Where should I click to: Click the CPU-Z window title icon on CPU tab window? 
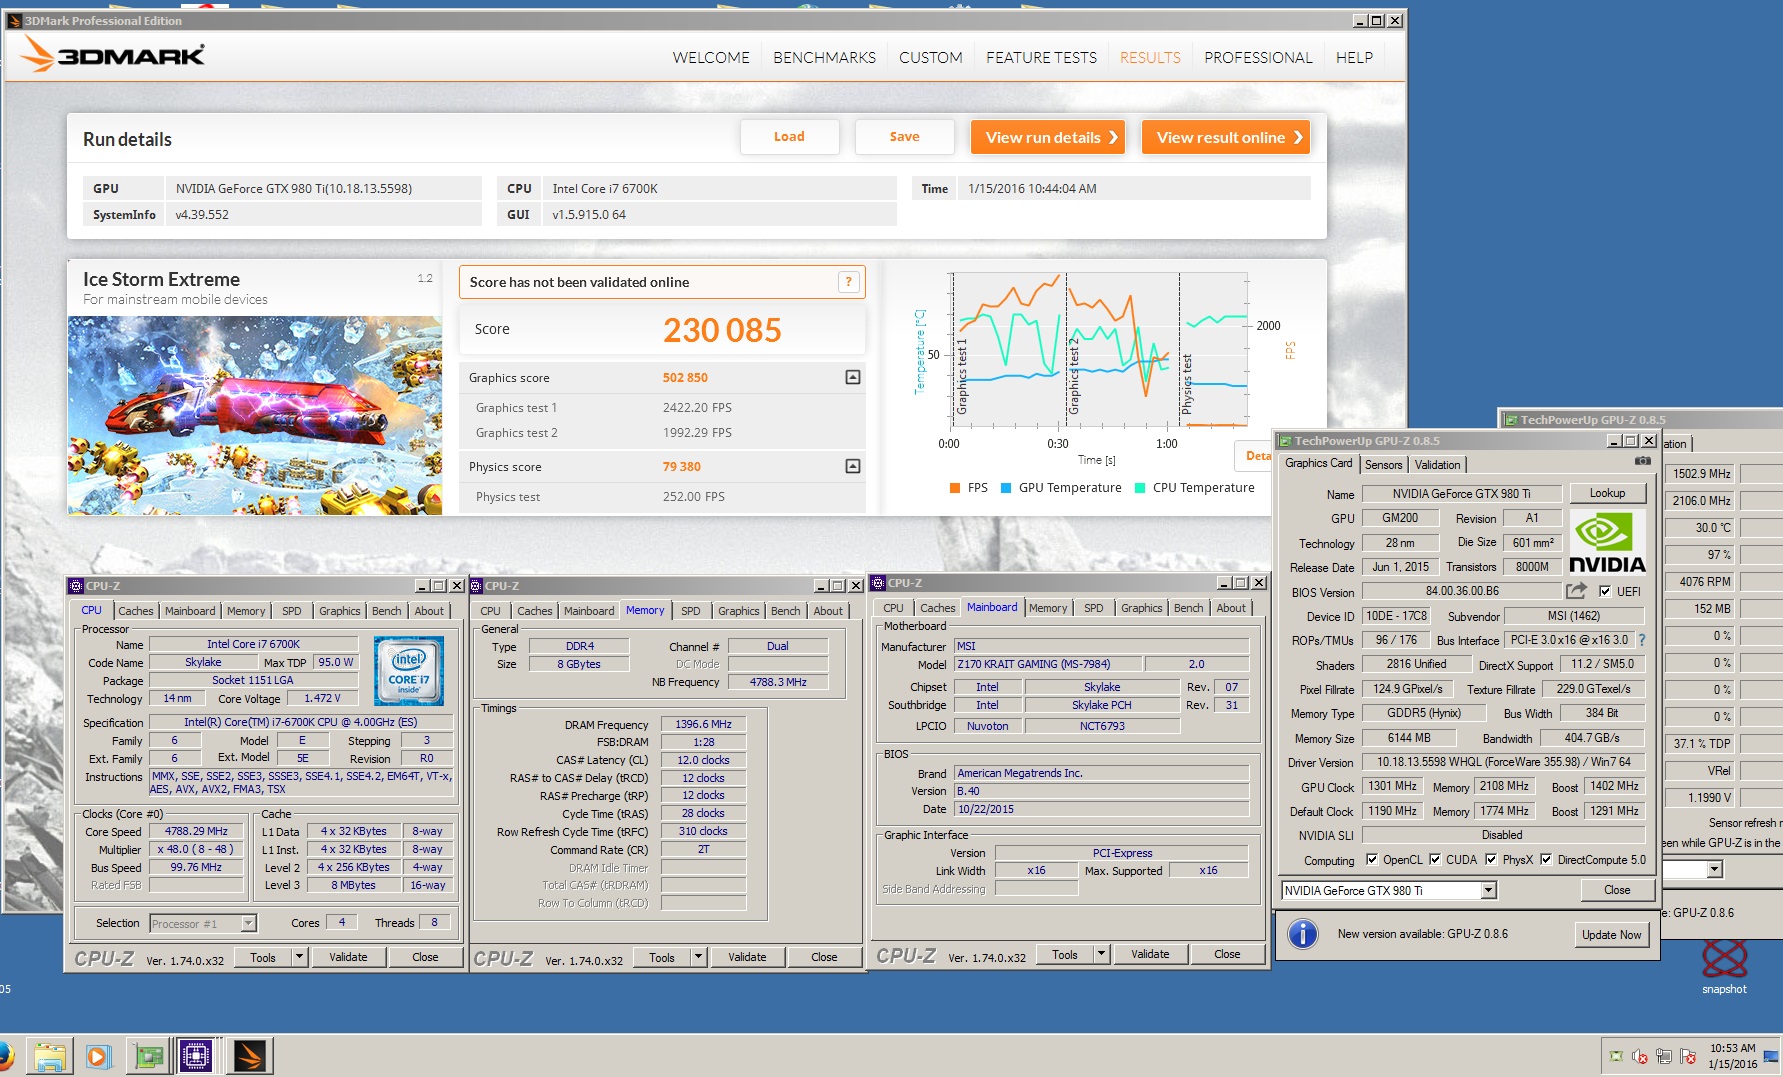(76, 586)
